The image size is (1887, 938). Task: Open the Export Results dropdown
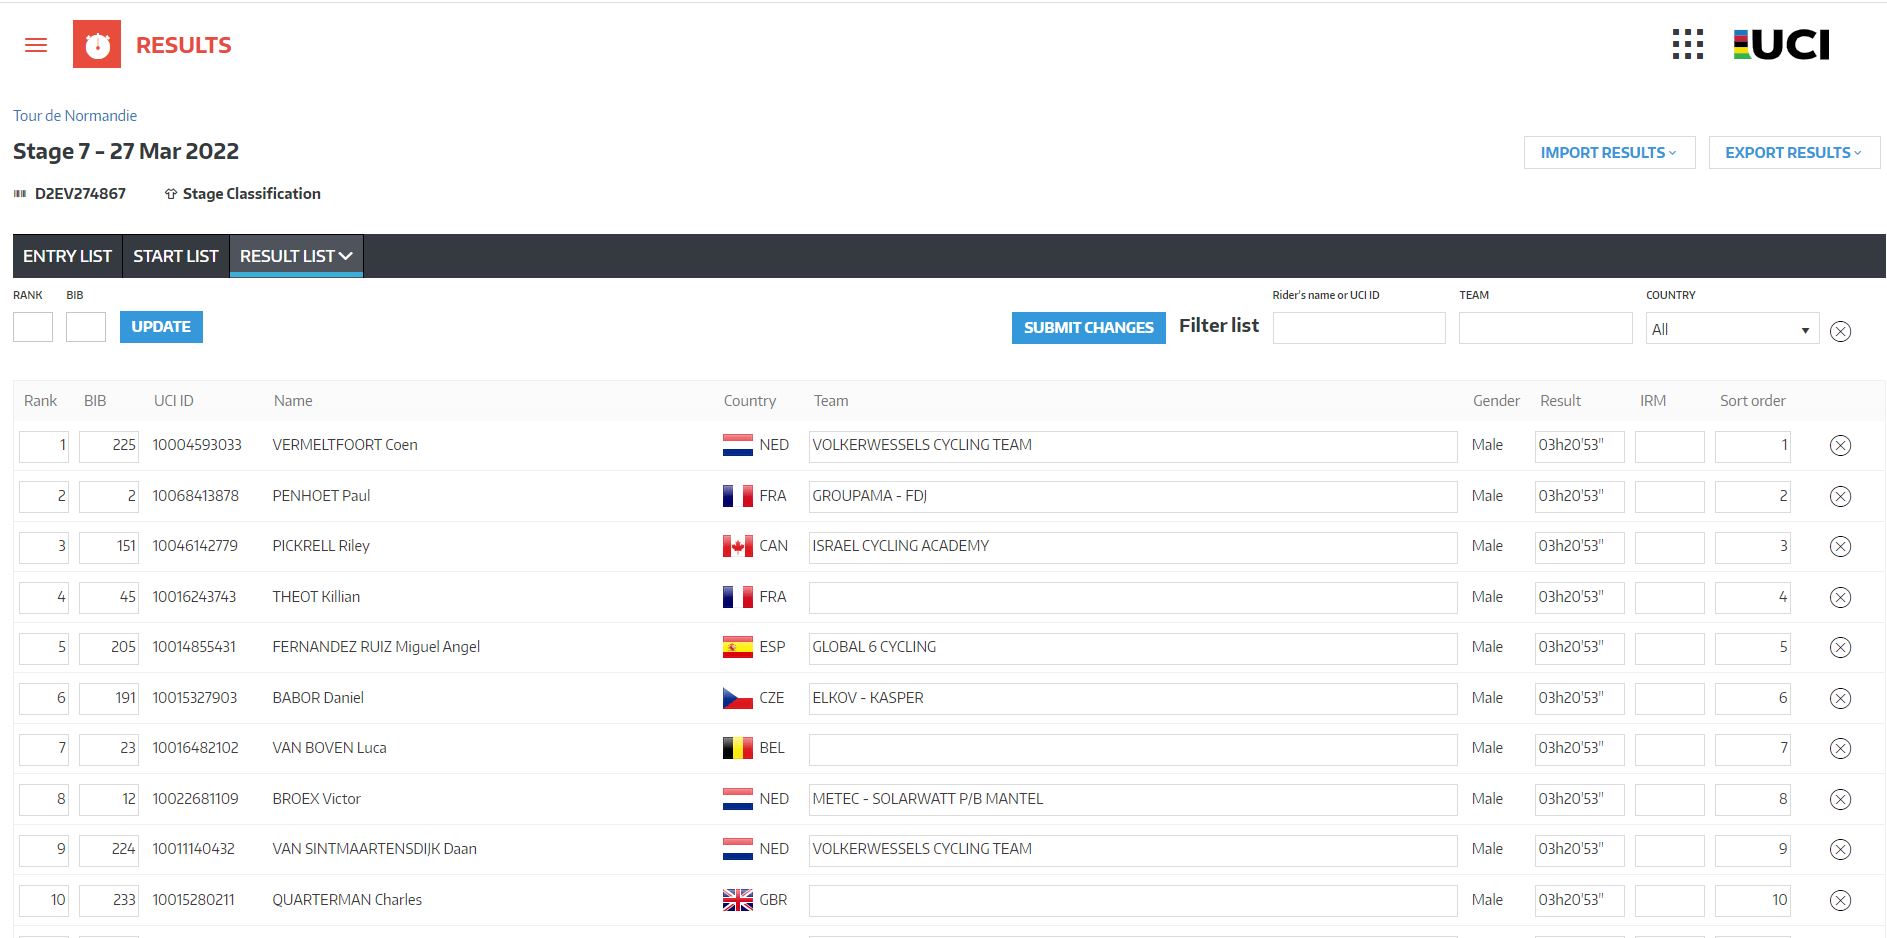1794,153
